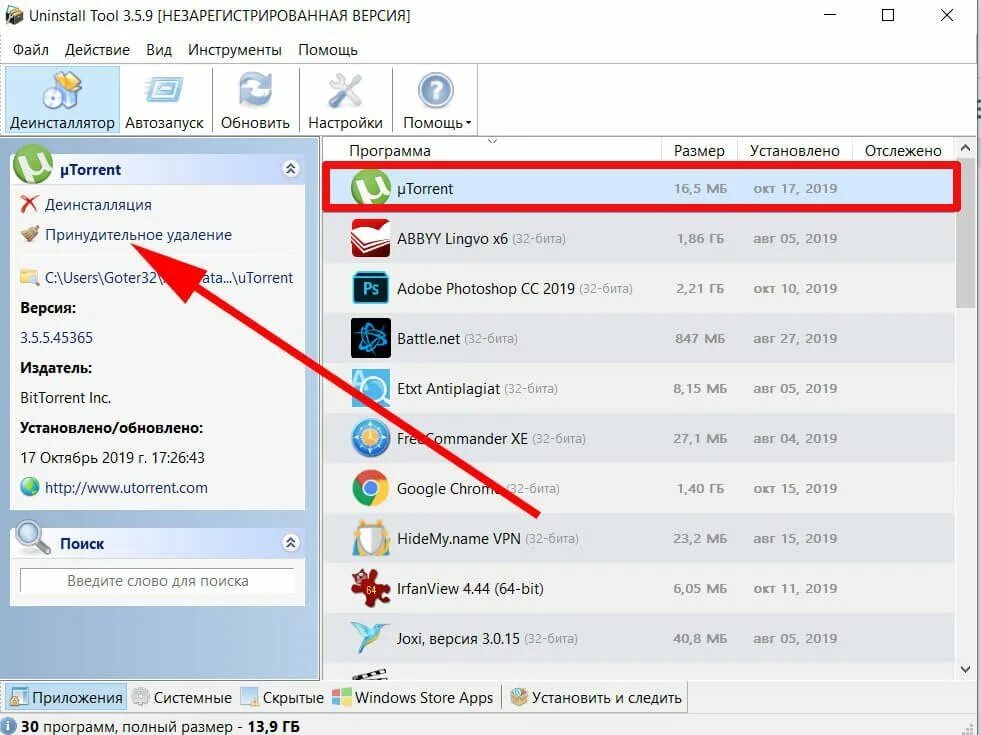Select the HideMy.name VPN icon

[x=370, y=538]
